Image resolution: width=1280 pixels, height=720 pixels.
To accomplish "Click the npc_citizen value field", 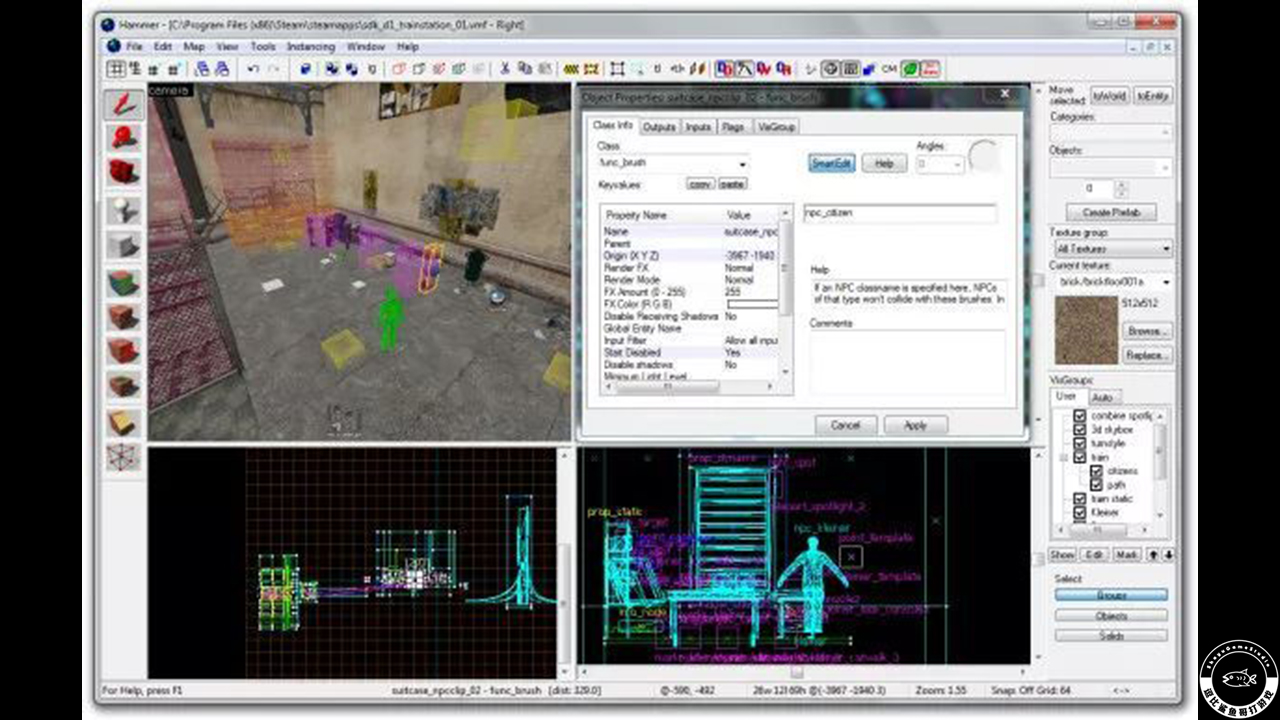I will pos(899,213).
